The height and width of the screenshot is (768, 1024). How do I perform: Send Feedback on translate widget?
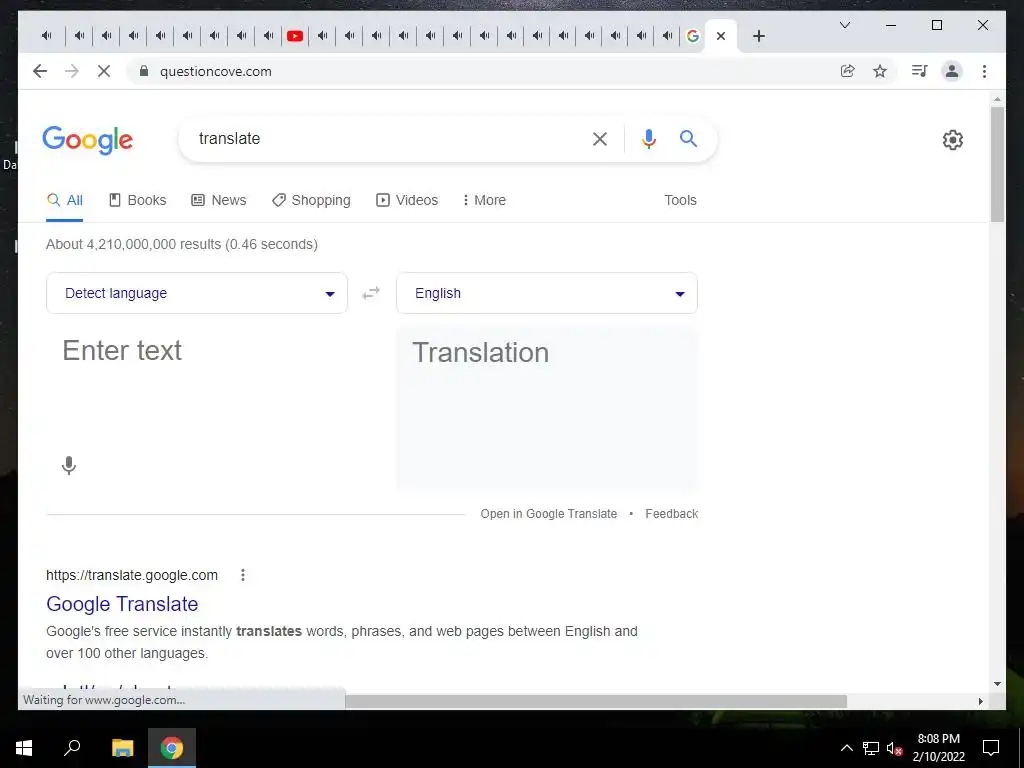click(671, 514)
